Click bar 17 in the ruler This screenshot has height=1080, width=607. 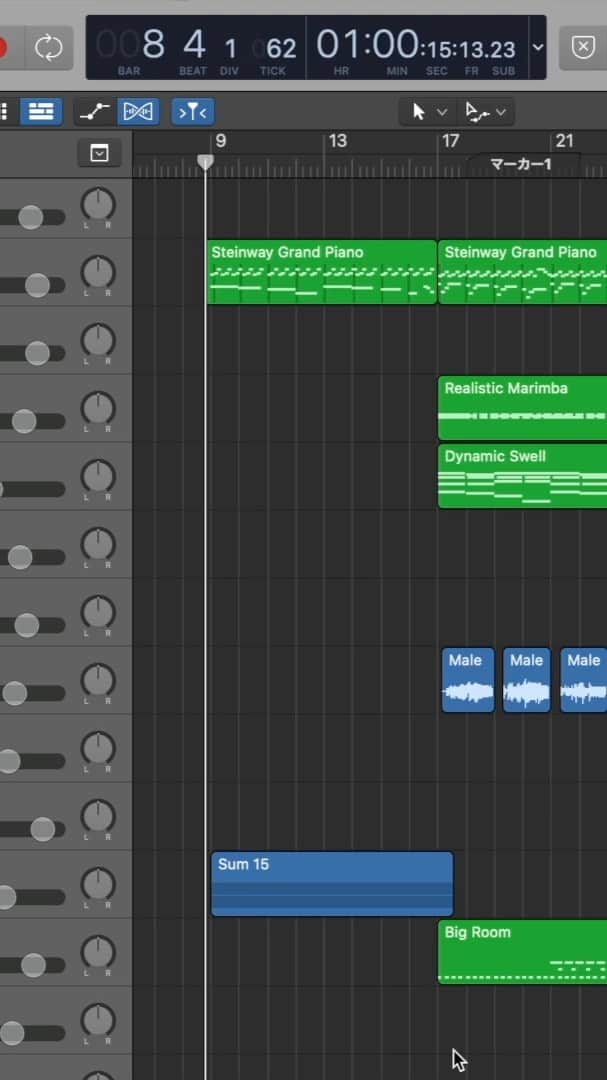click(x=450, y=141)
